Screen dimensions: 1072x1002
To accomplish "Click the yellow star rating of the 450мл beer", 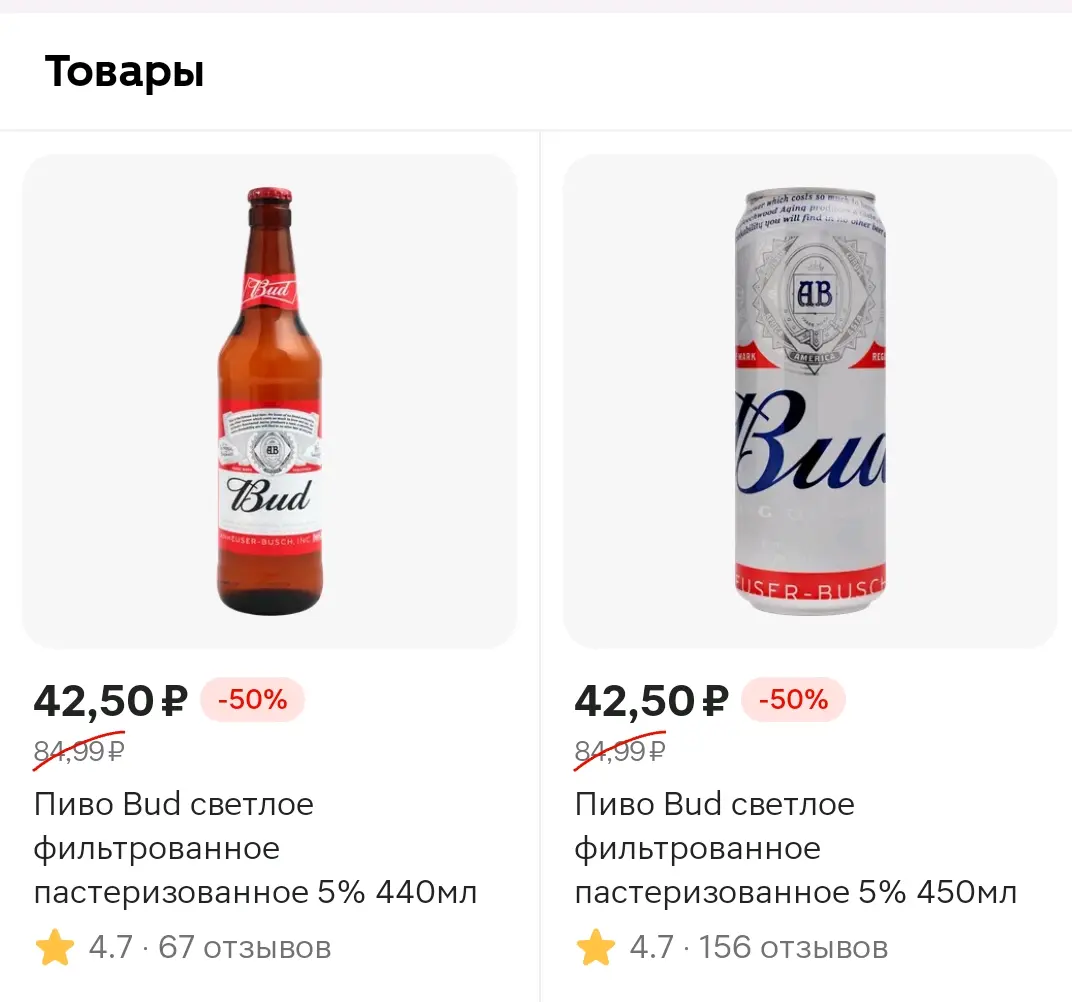I will [595, 947].
